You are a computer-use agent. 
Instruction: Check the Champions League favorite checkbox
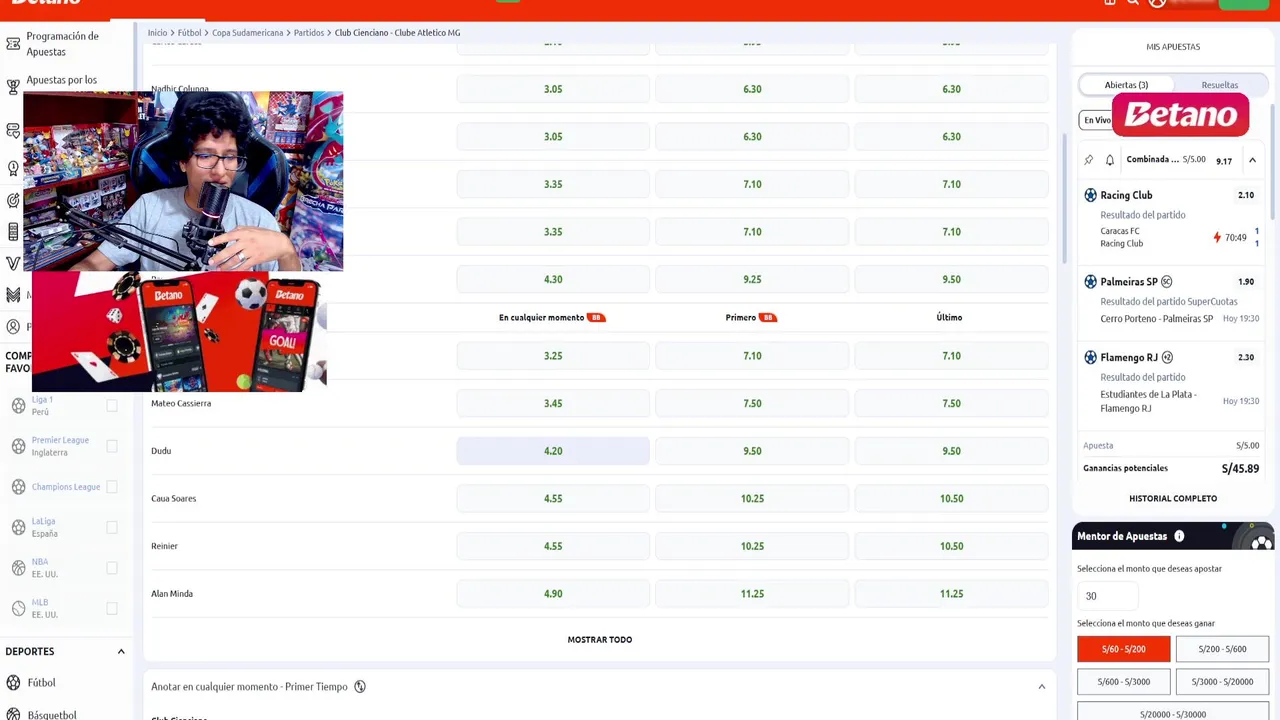112,487
